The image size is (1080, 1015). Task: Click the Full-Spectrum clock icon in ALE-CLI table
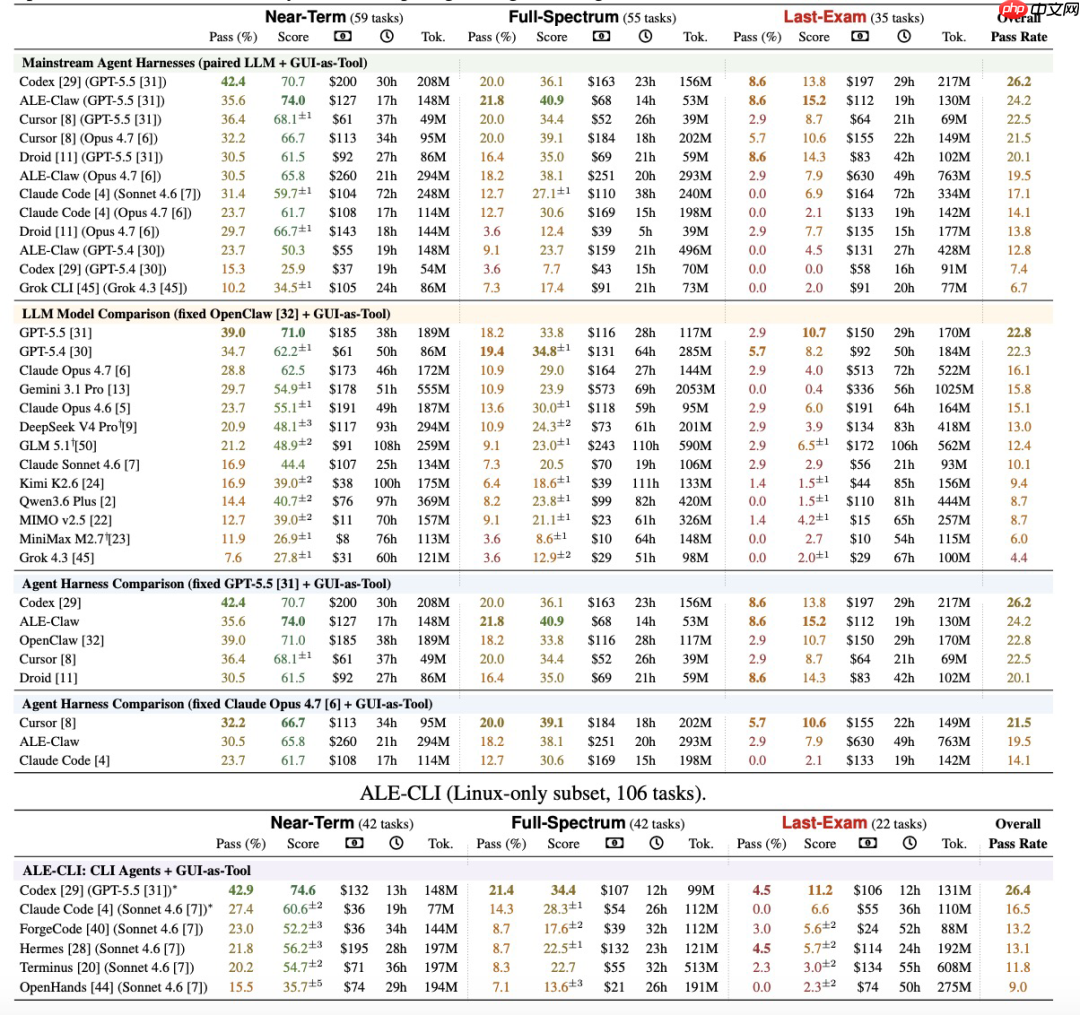click(656, 843)
